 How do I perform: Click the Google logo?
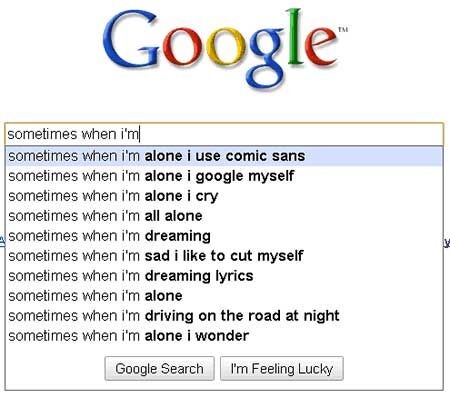click(225, 49)
